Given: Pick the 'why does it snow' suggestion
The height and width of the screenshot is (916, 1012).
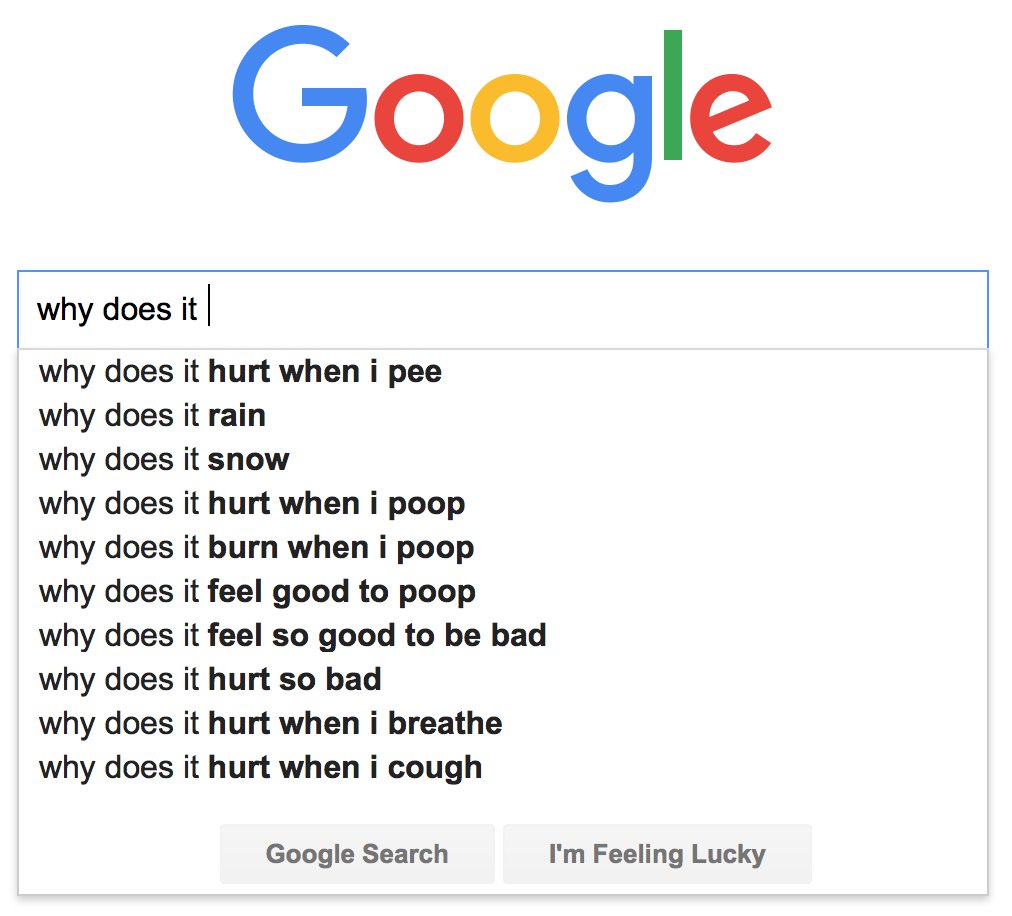Looking at the screenshot, I should [164, 460].
